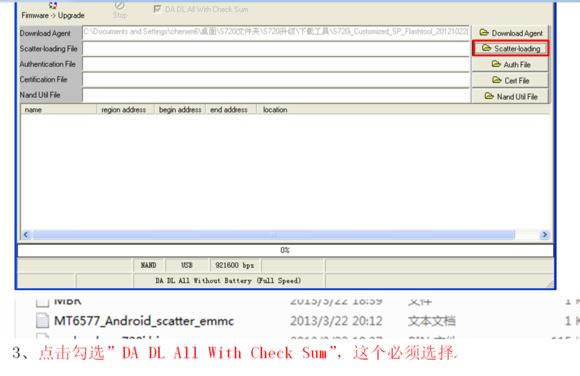Click the Download Agent path field

point(276,32)
